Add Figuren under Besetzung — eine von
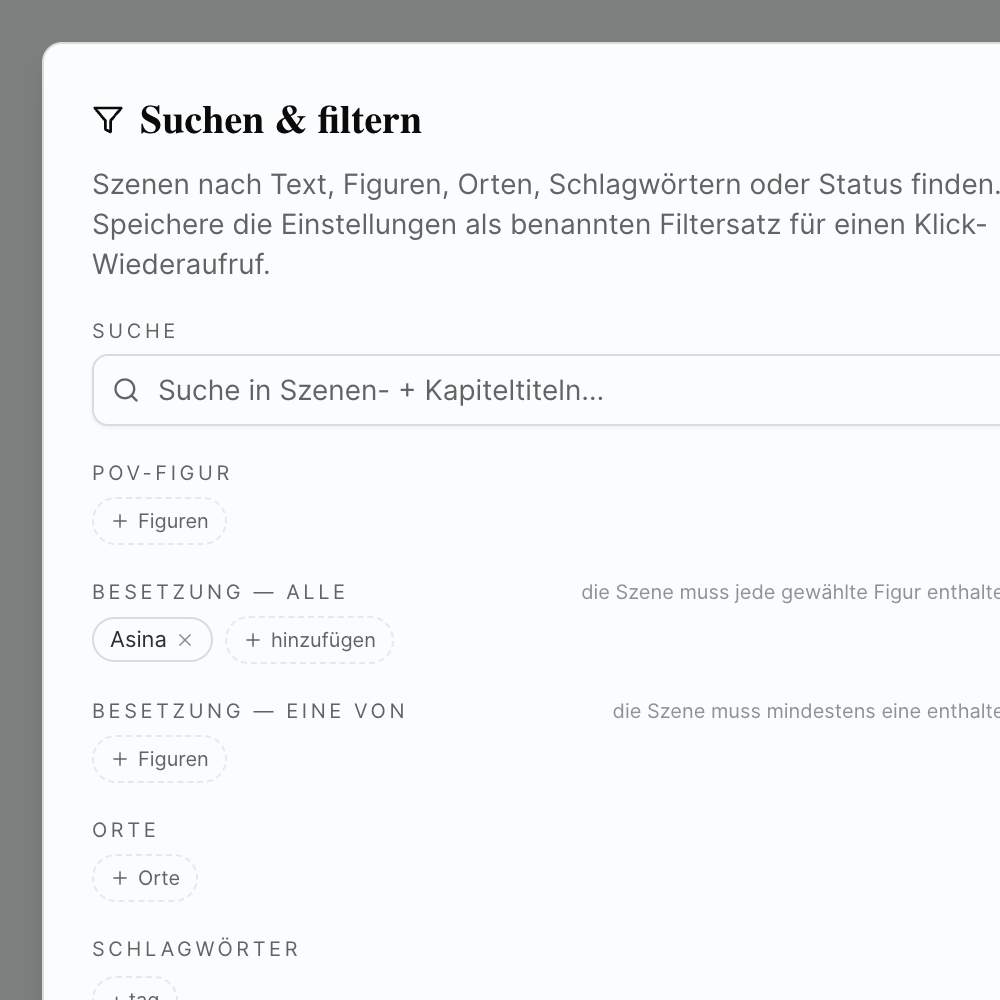Viewport: 1000px width, 1000px height. pos(160,759)
